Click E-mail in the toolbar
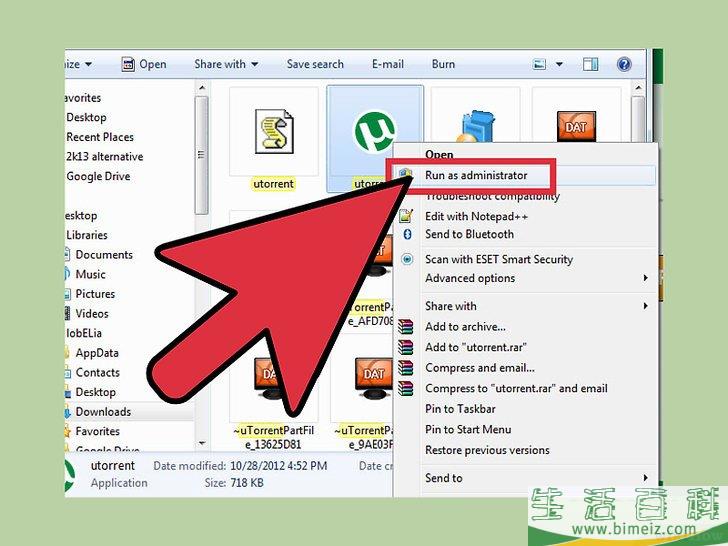This screenshot has height=546, width=728. click(x=388, y=64)
